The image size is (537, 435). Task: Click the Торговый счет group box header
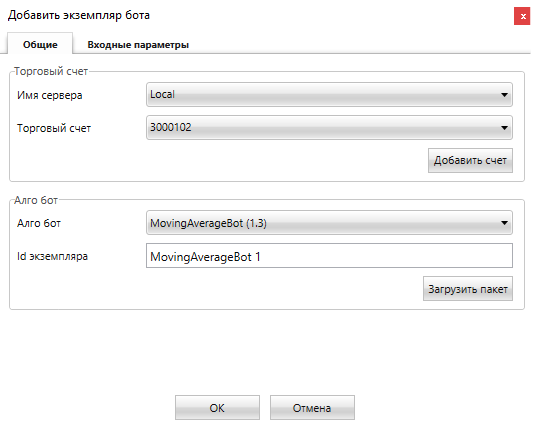51,71
